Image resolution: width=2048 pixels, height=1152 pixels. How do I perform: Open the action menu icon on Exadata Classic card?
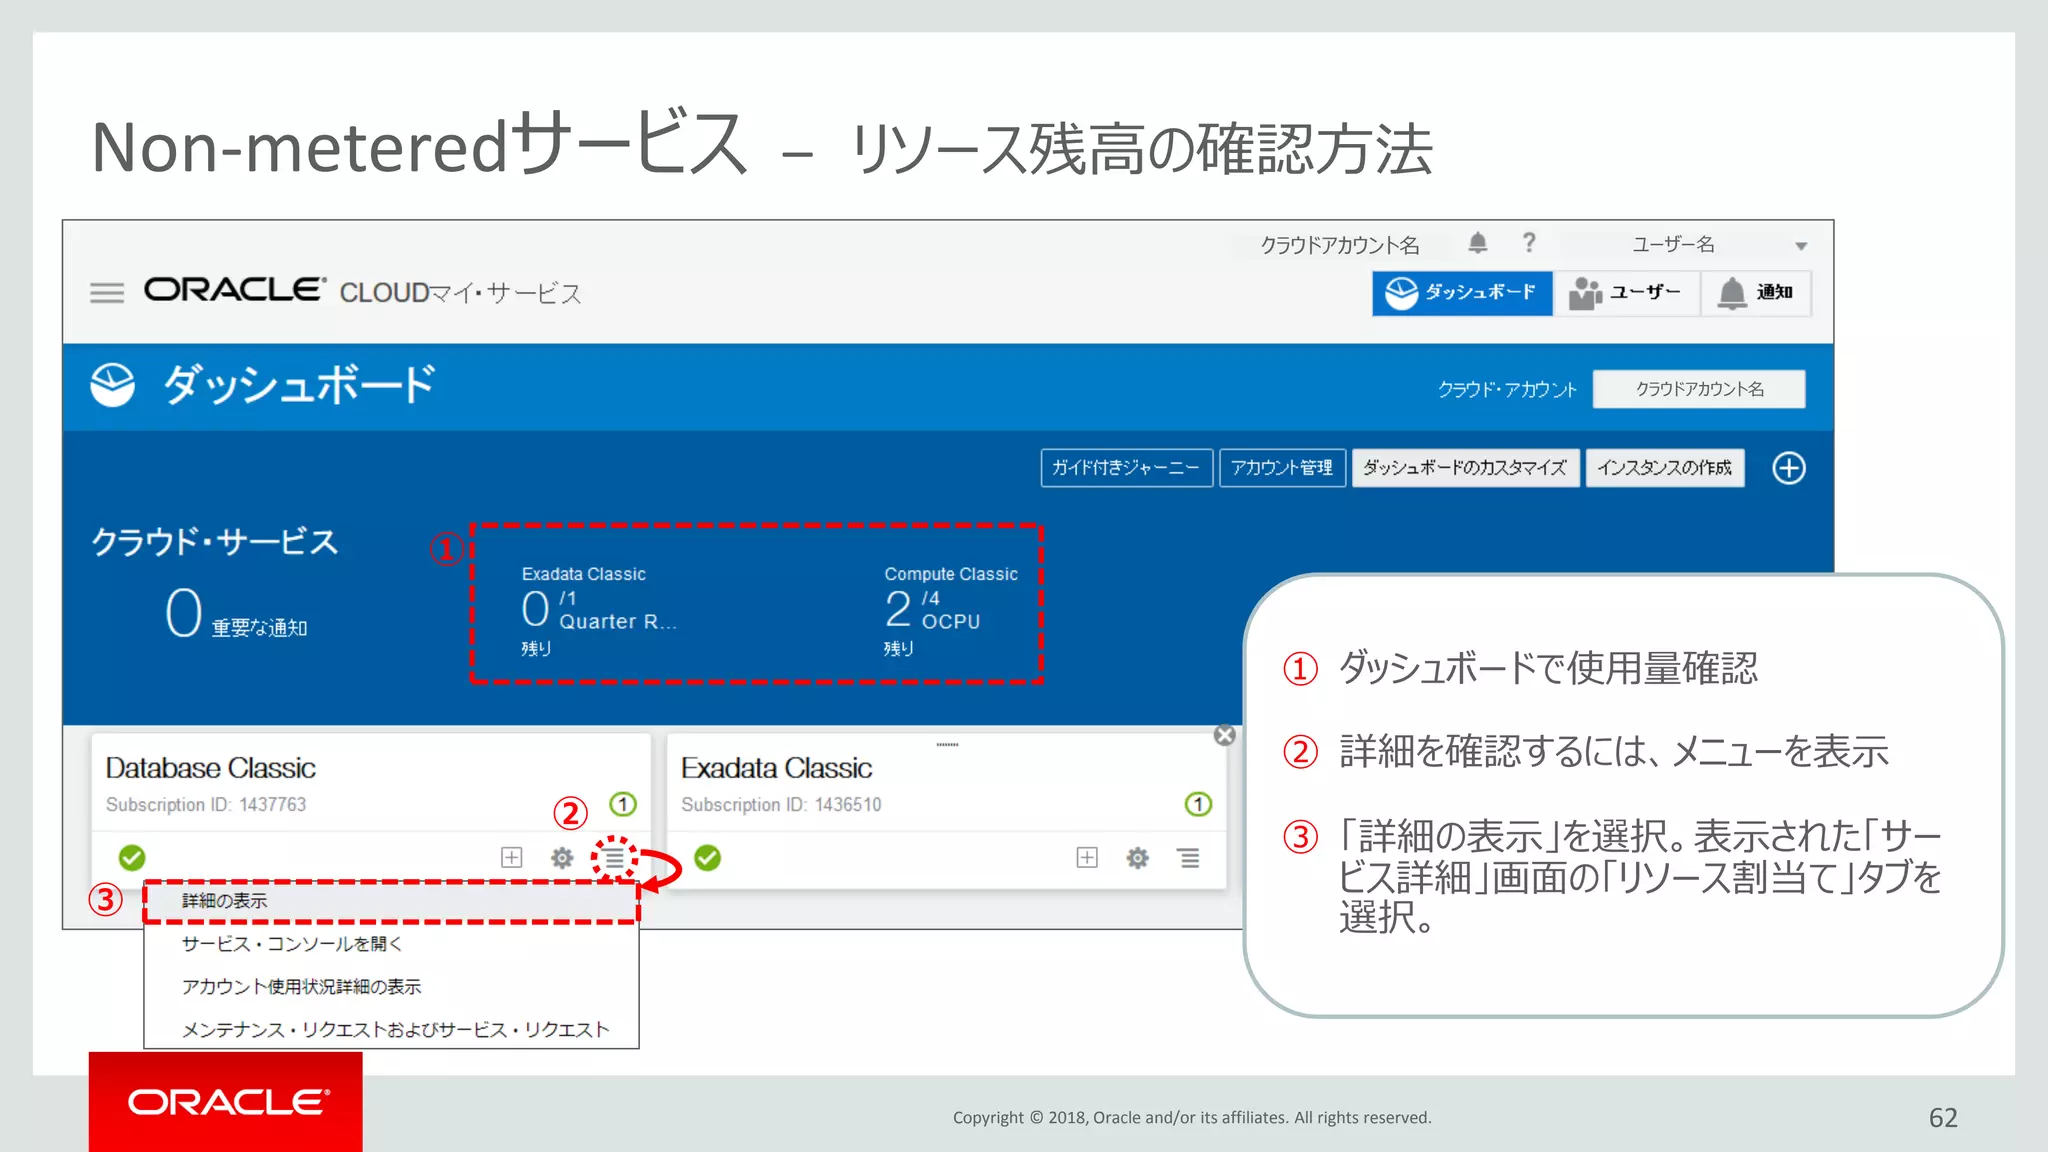[1189, 858]
